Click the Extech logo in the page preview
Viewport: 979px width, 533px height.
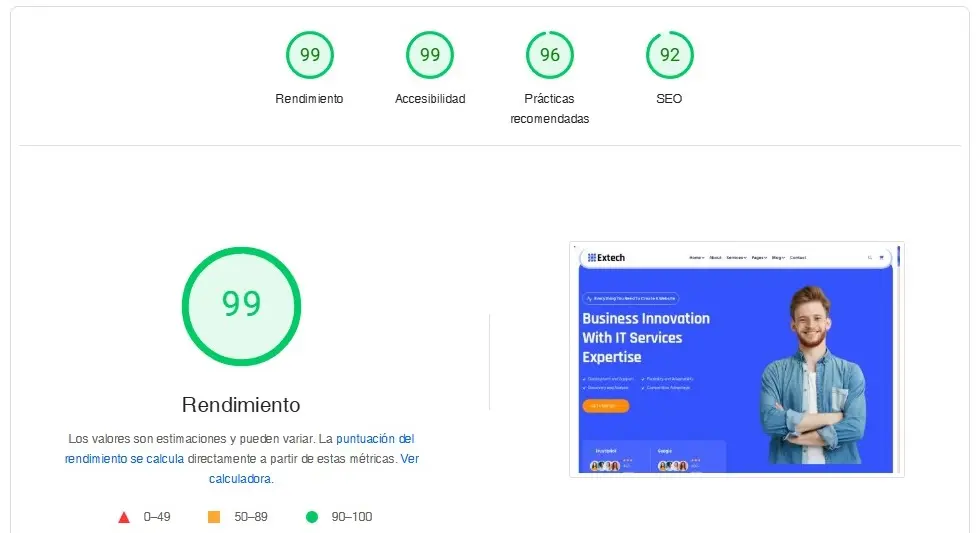pyautogui.click(x=606, y=258)
